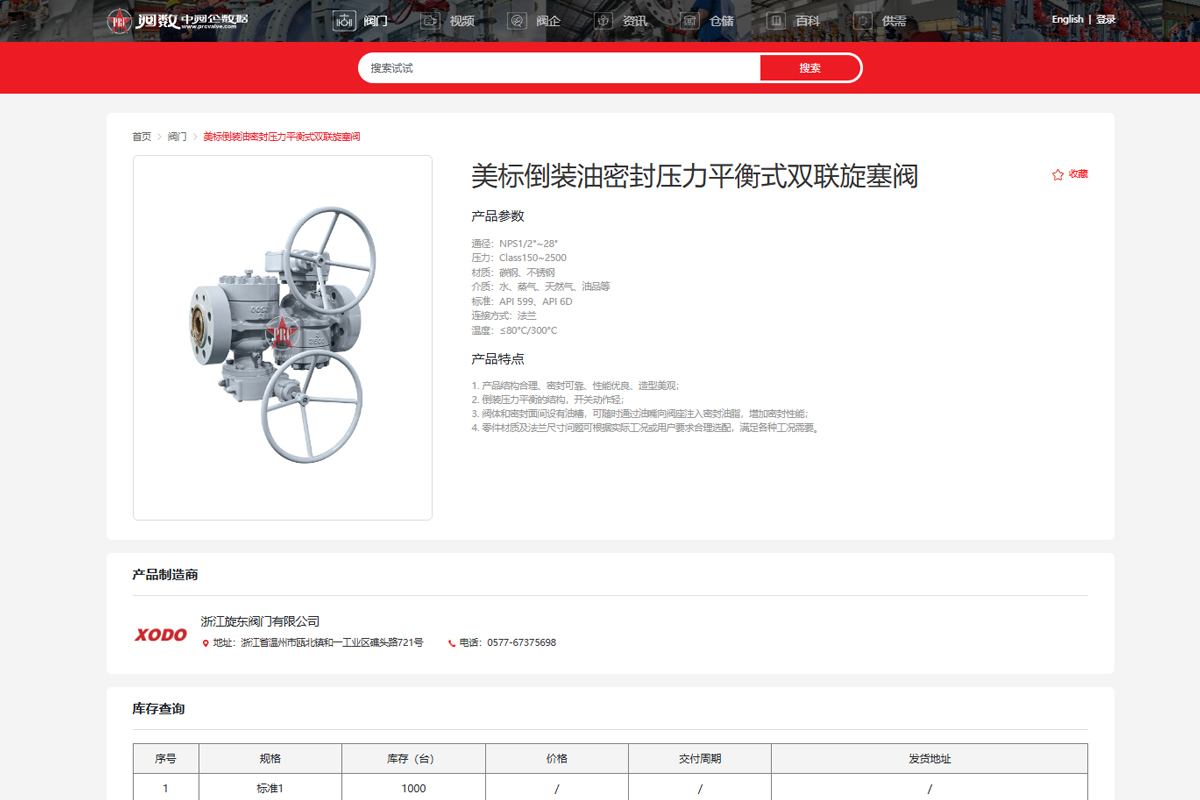This screenshot has width=1200, height=800.
Task: Open the 百科 menu item
Action: 806,20
